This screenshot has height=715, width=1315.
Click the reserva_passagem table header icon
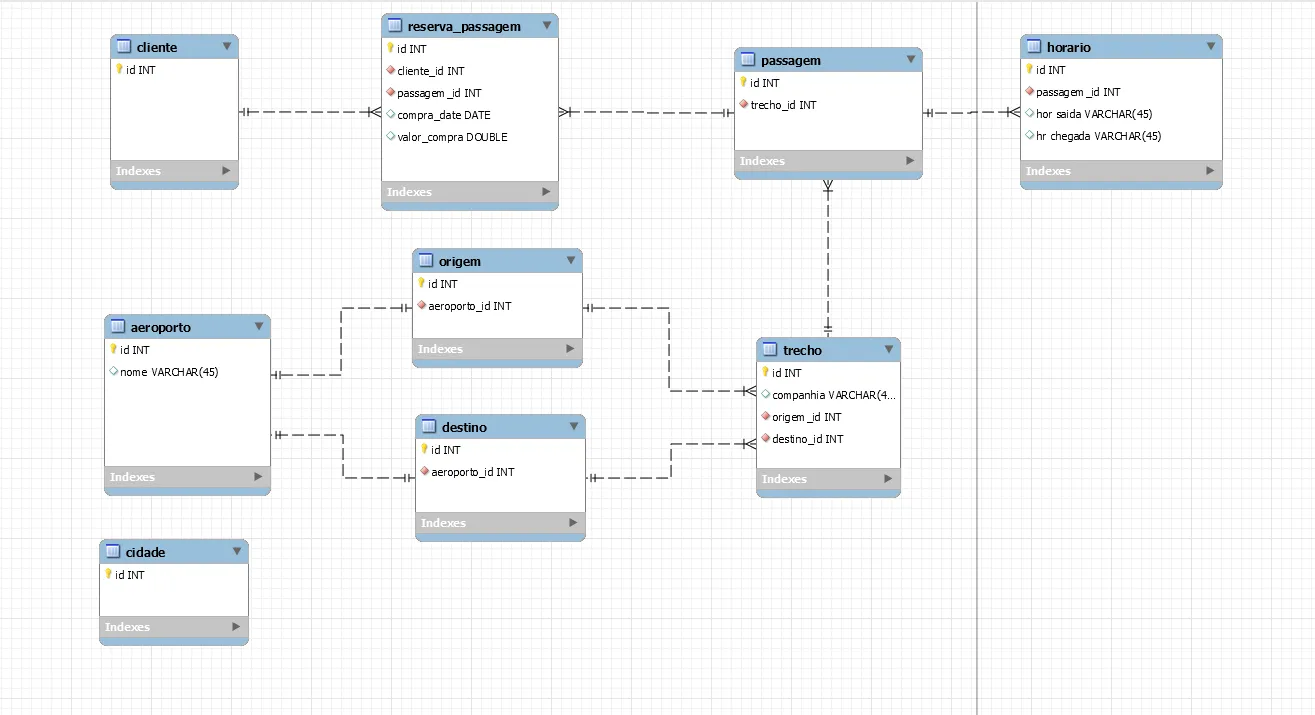tap(395, 26)
